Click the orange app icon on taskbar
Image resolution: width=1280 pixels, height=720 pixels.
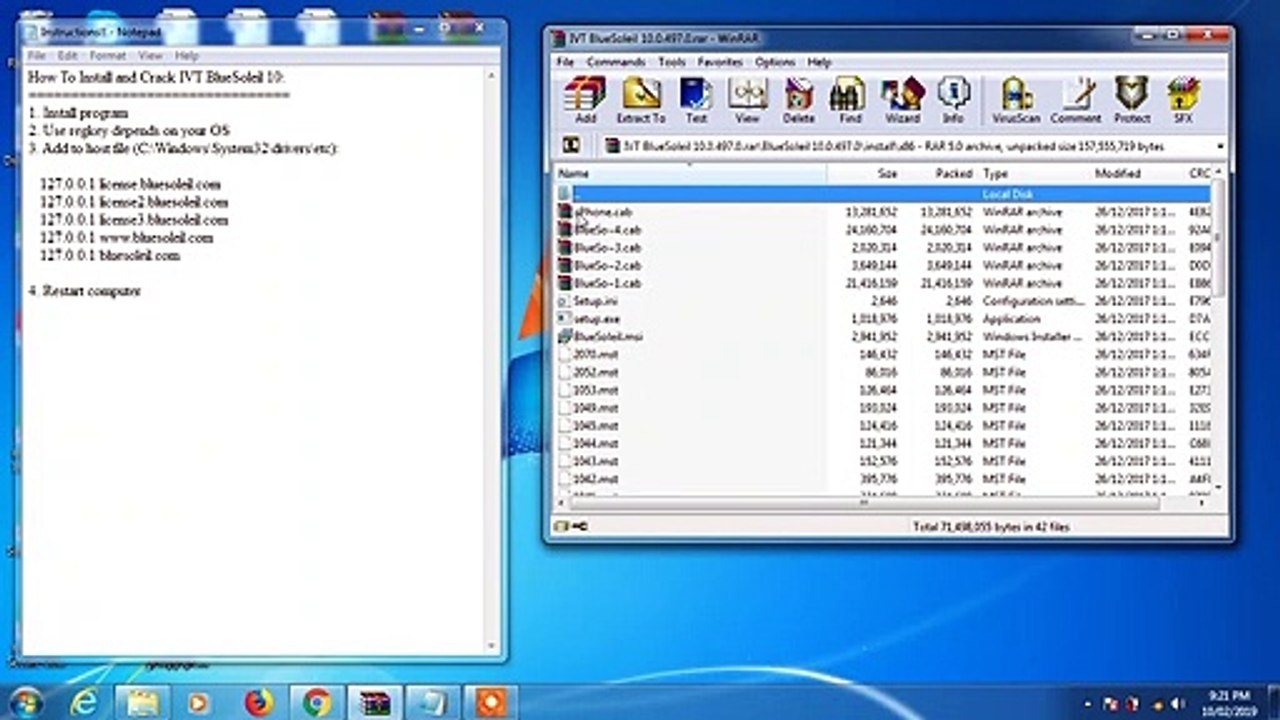click(x=491, y=702)
